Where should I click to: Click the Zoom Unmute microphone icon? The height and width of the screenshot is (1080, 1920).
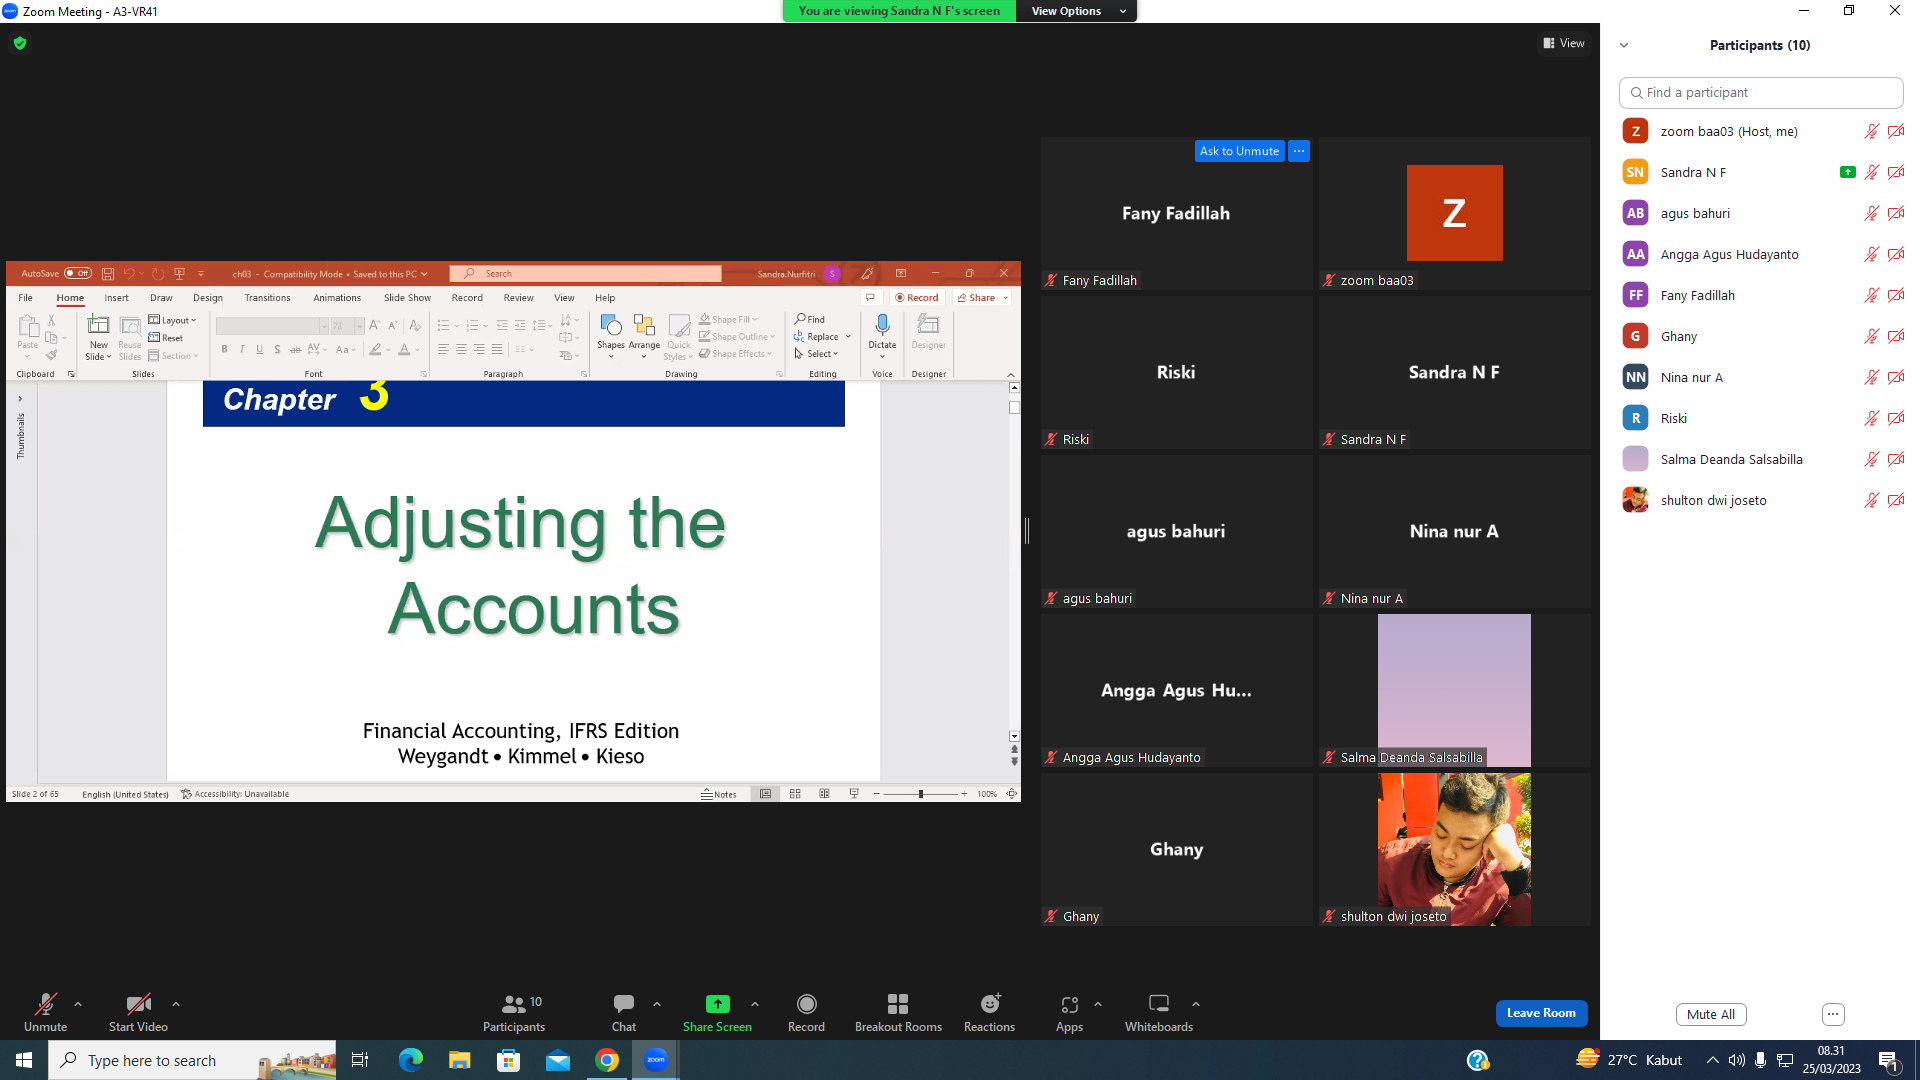[x=45, y=1004]
